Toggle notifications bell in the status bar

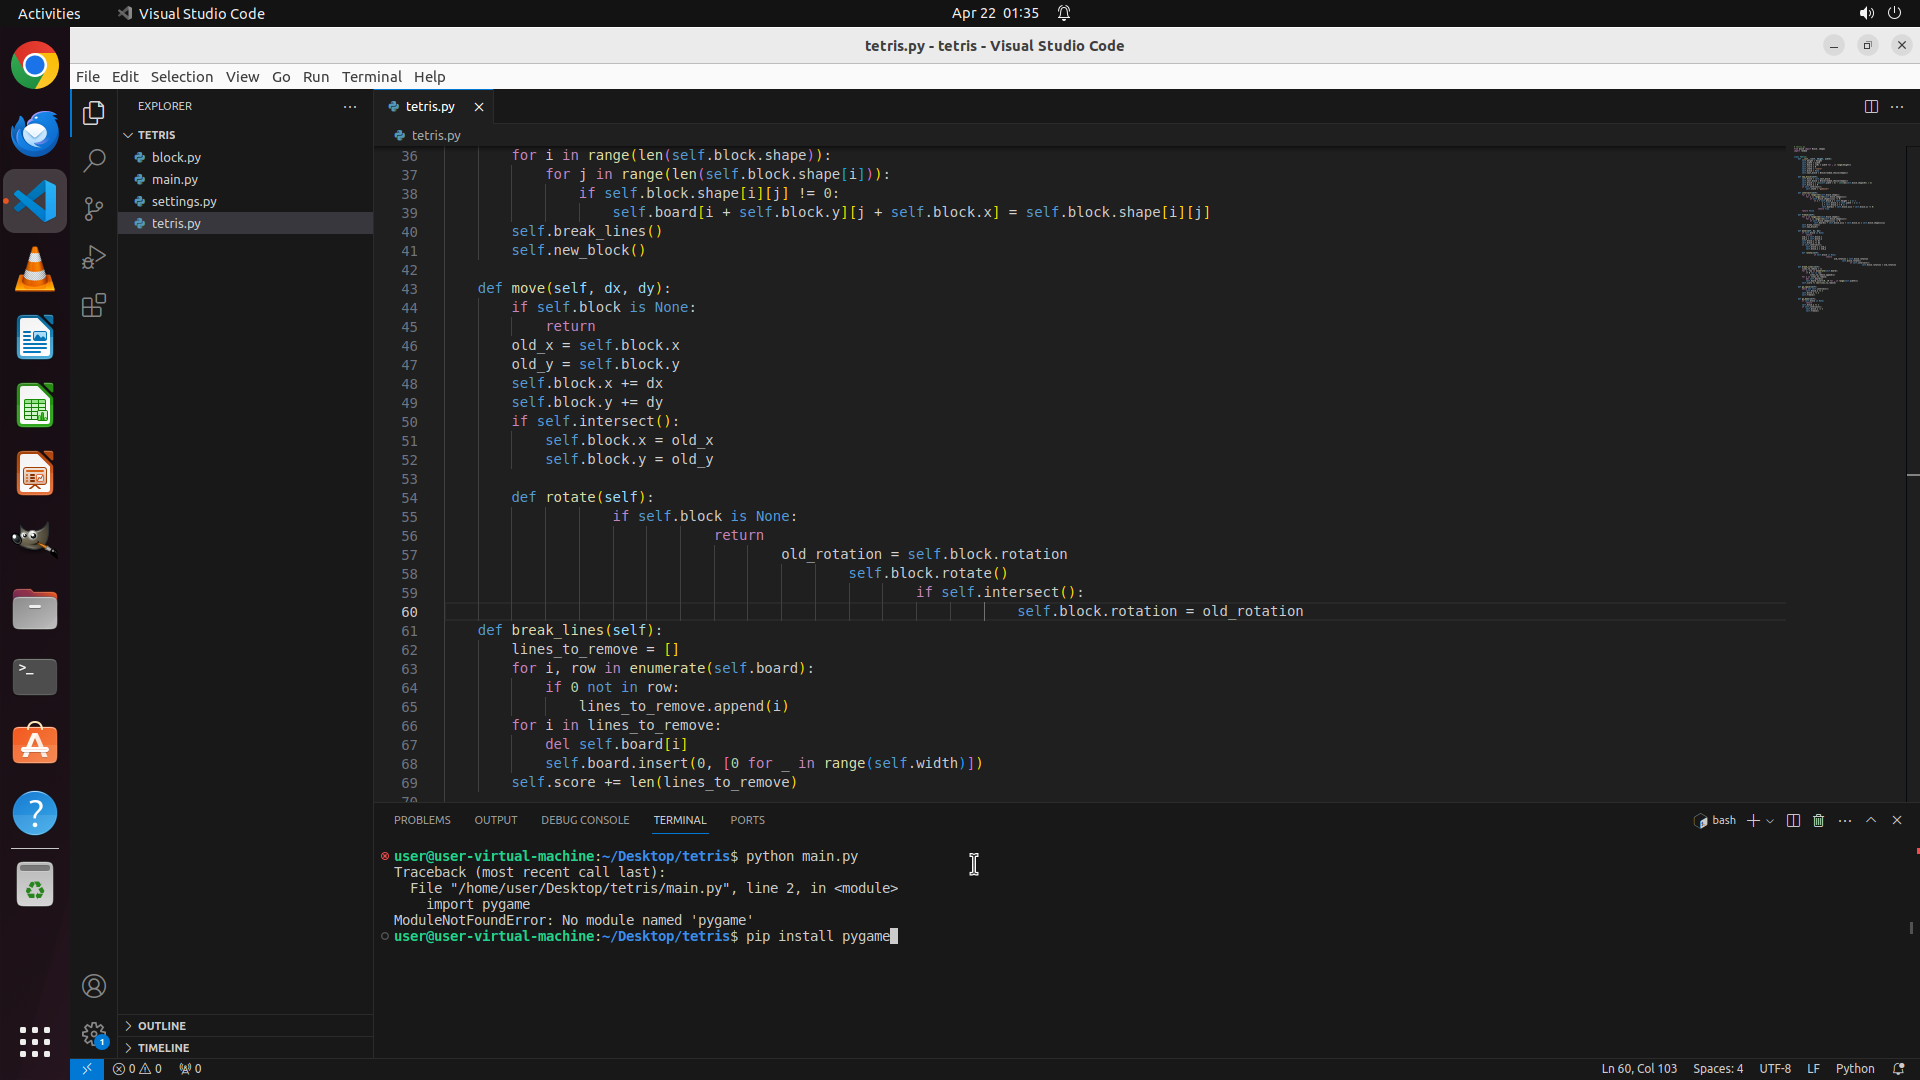click(x=1898, y=1068)
